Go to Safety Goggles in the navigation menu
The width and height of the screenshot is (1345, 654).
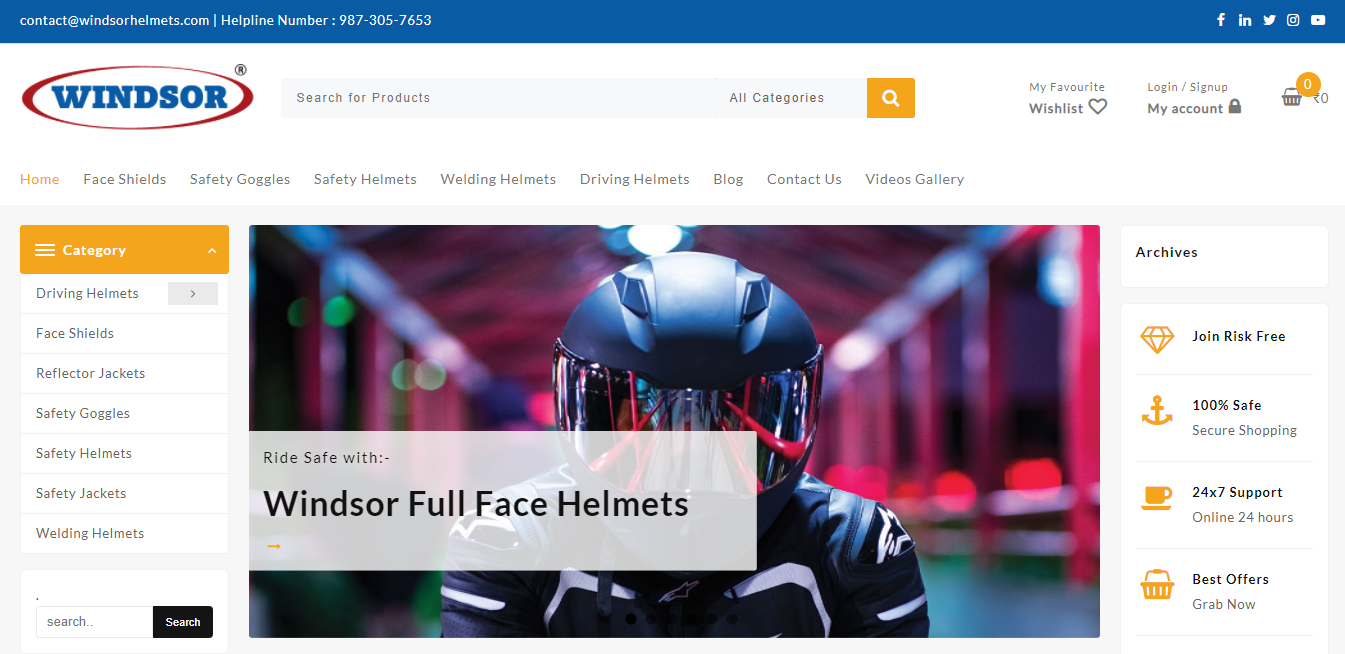point(240,179)
